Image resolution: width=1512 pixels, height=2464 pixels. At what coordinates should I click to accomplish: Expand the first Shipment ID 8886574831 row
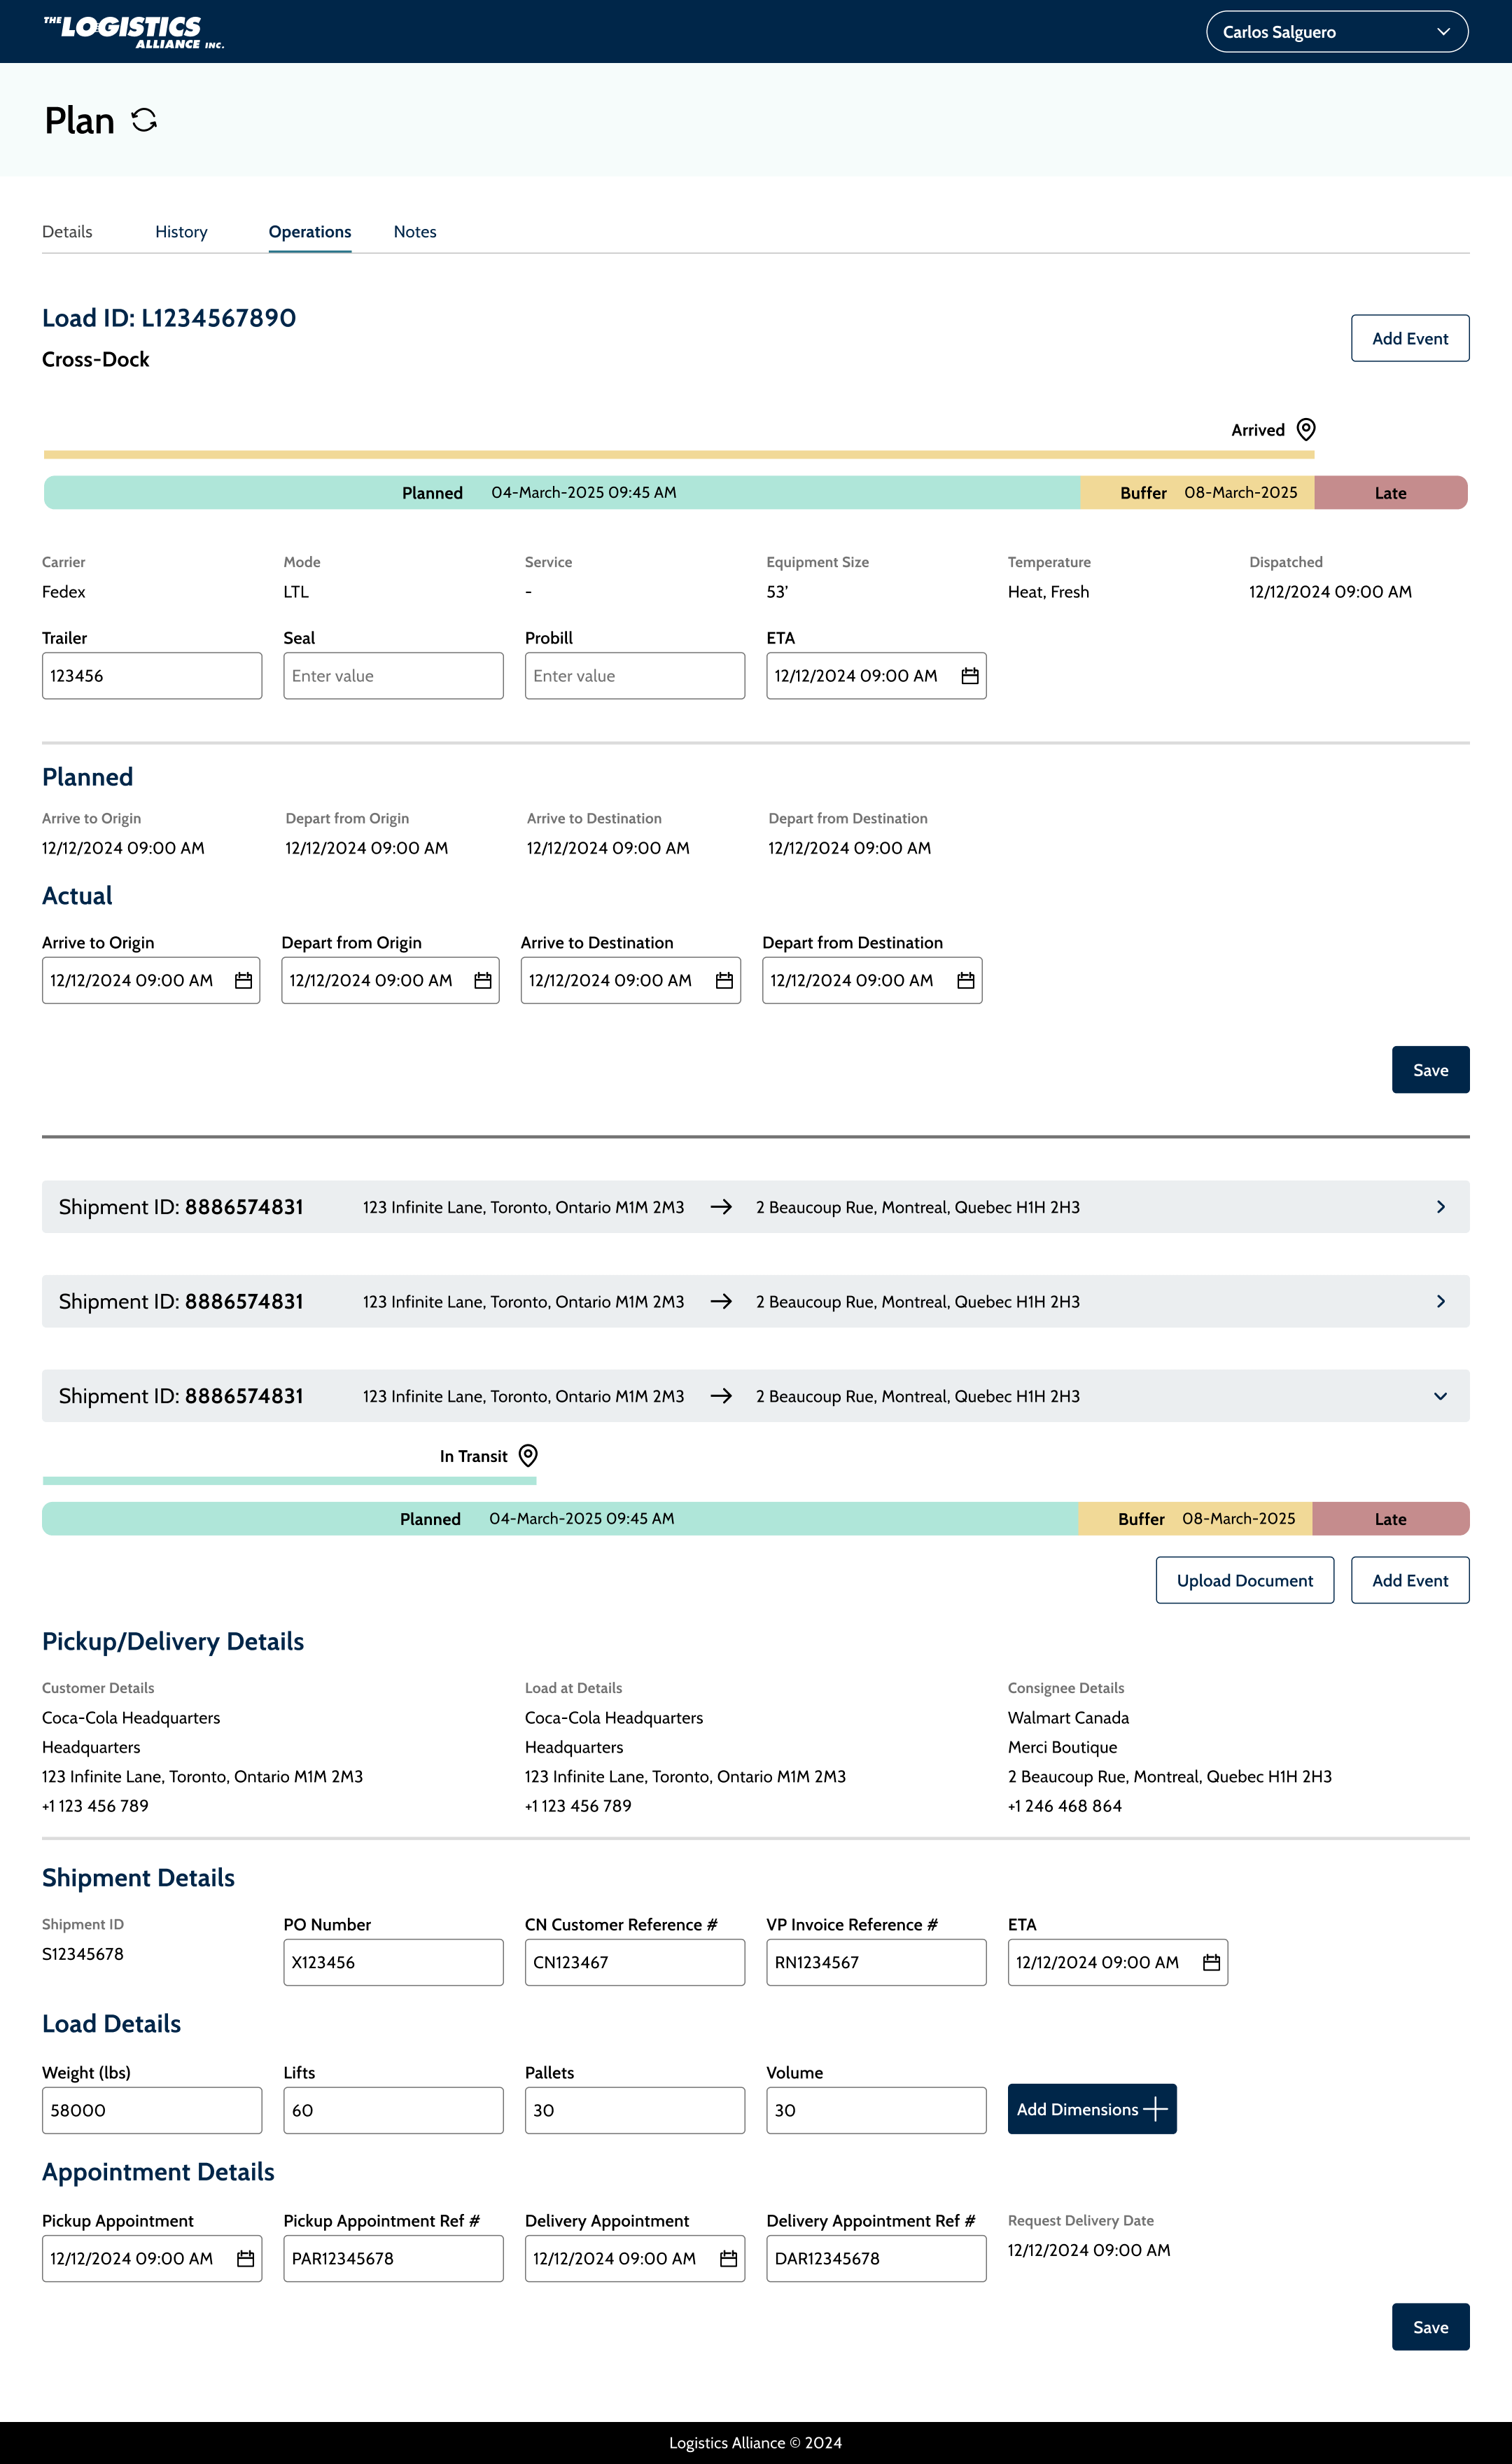pyautogui.click(x=1440, y=1207)
